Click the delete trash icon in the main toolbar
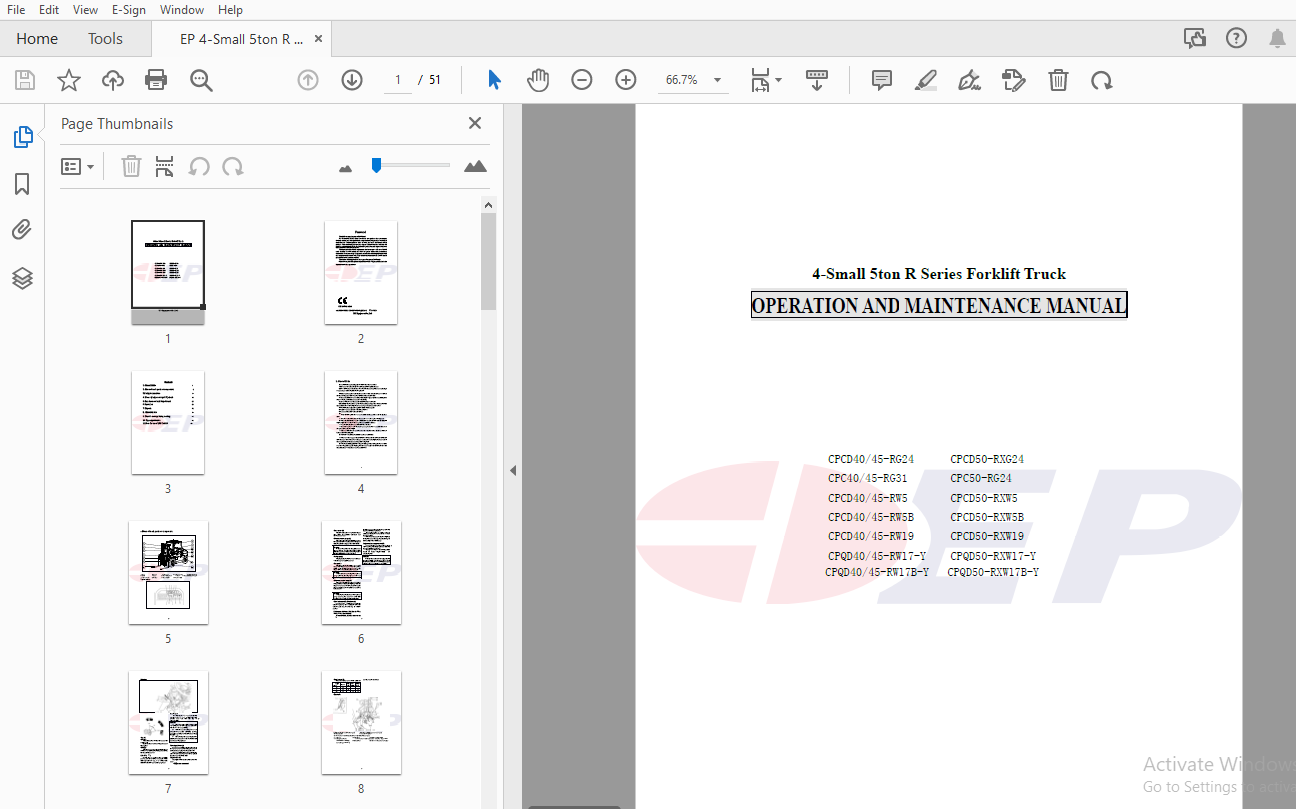The height and width of the screenshot is (809, 1296). click(1058, 80)
